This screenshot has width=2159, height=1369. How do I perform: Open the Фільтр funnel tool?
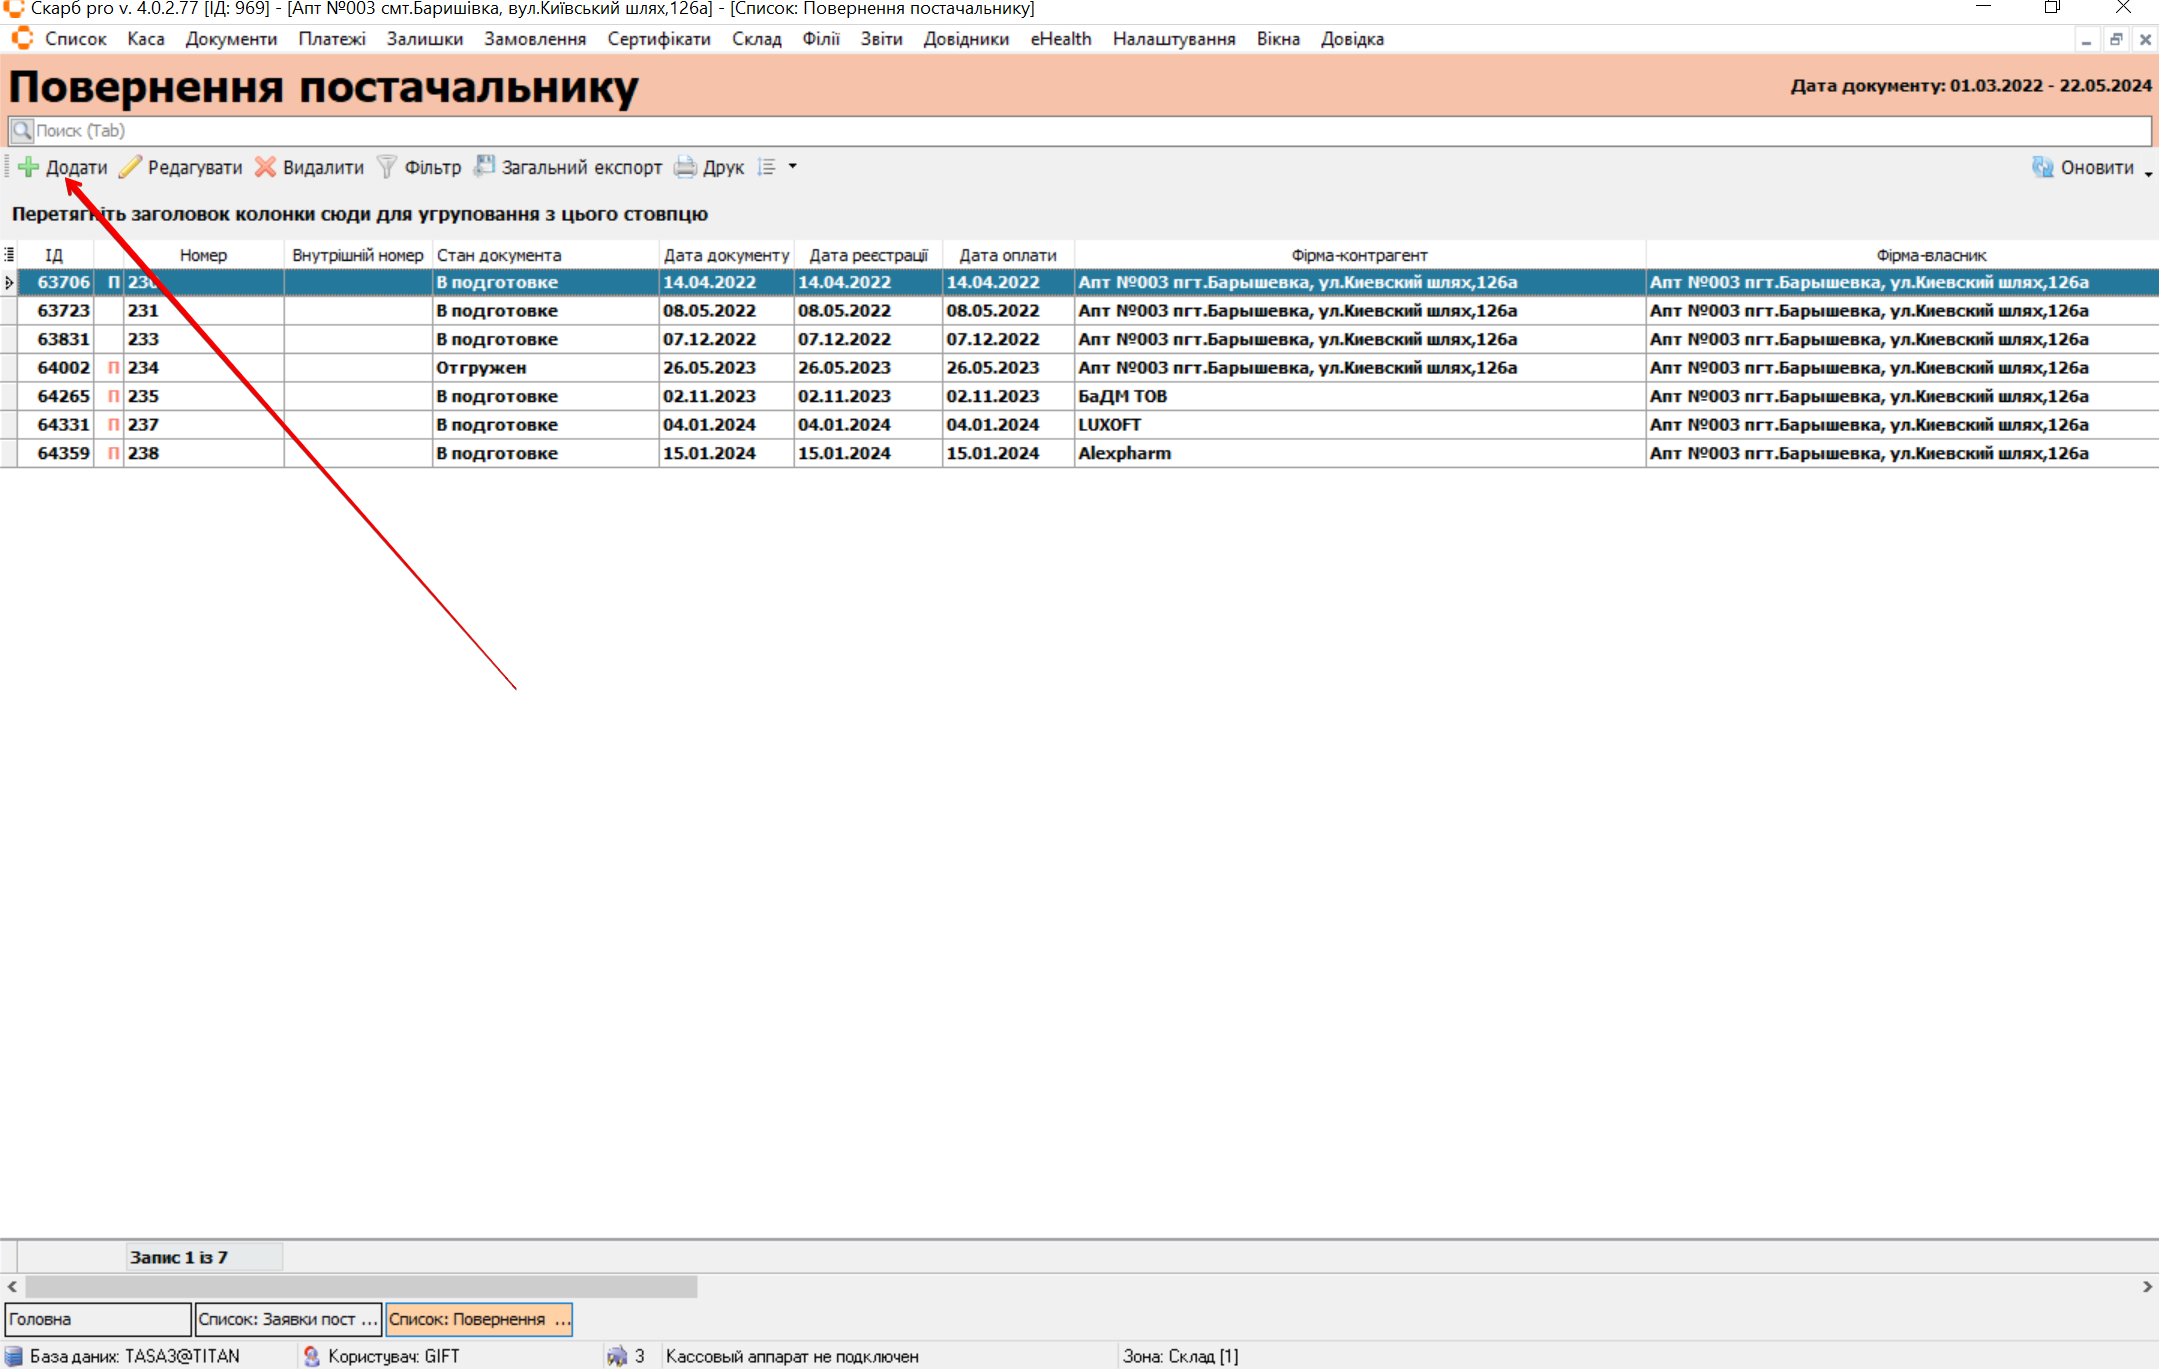point(387,167)
